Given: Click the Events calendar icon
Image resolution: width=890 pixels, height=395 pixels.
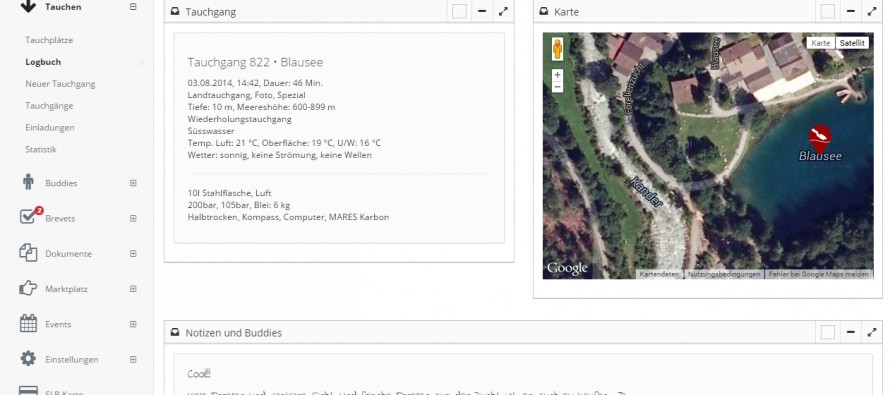Looking at the screenshot, I should pos(28,323).
